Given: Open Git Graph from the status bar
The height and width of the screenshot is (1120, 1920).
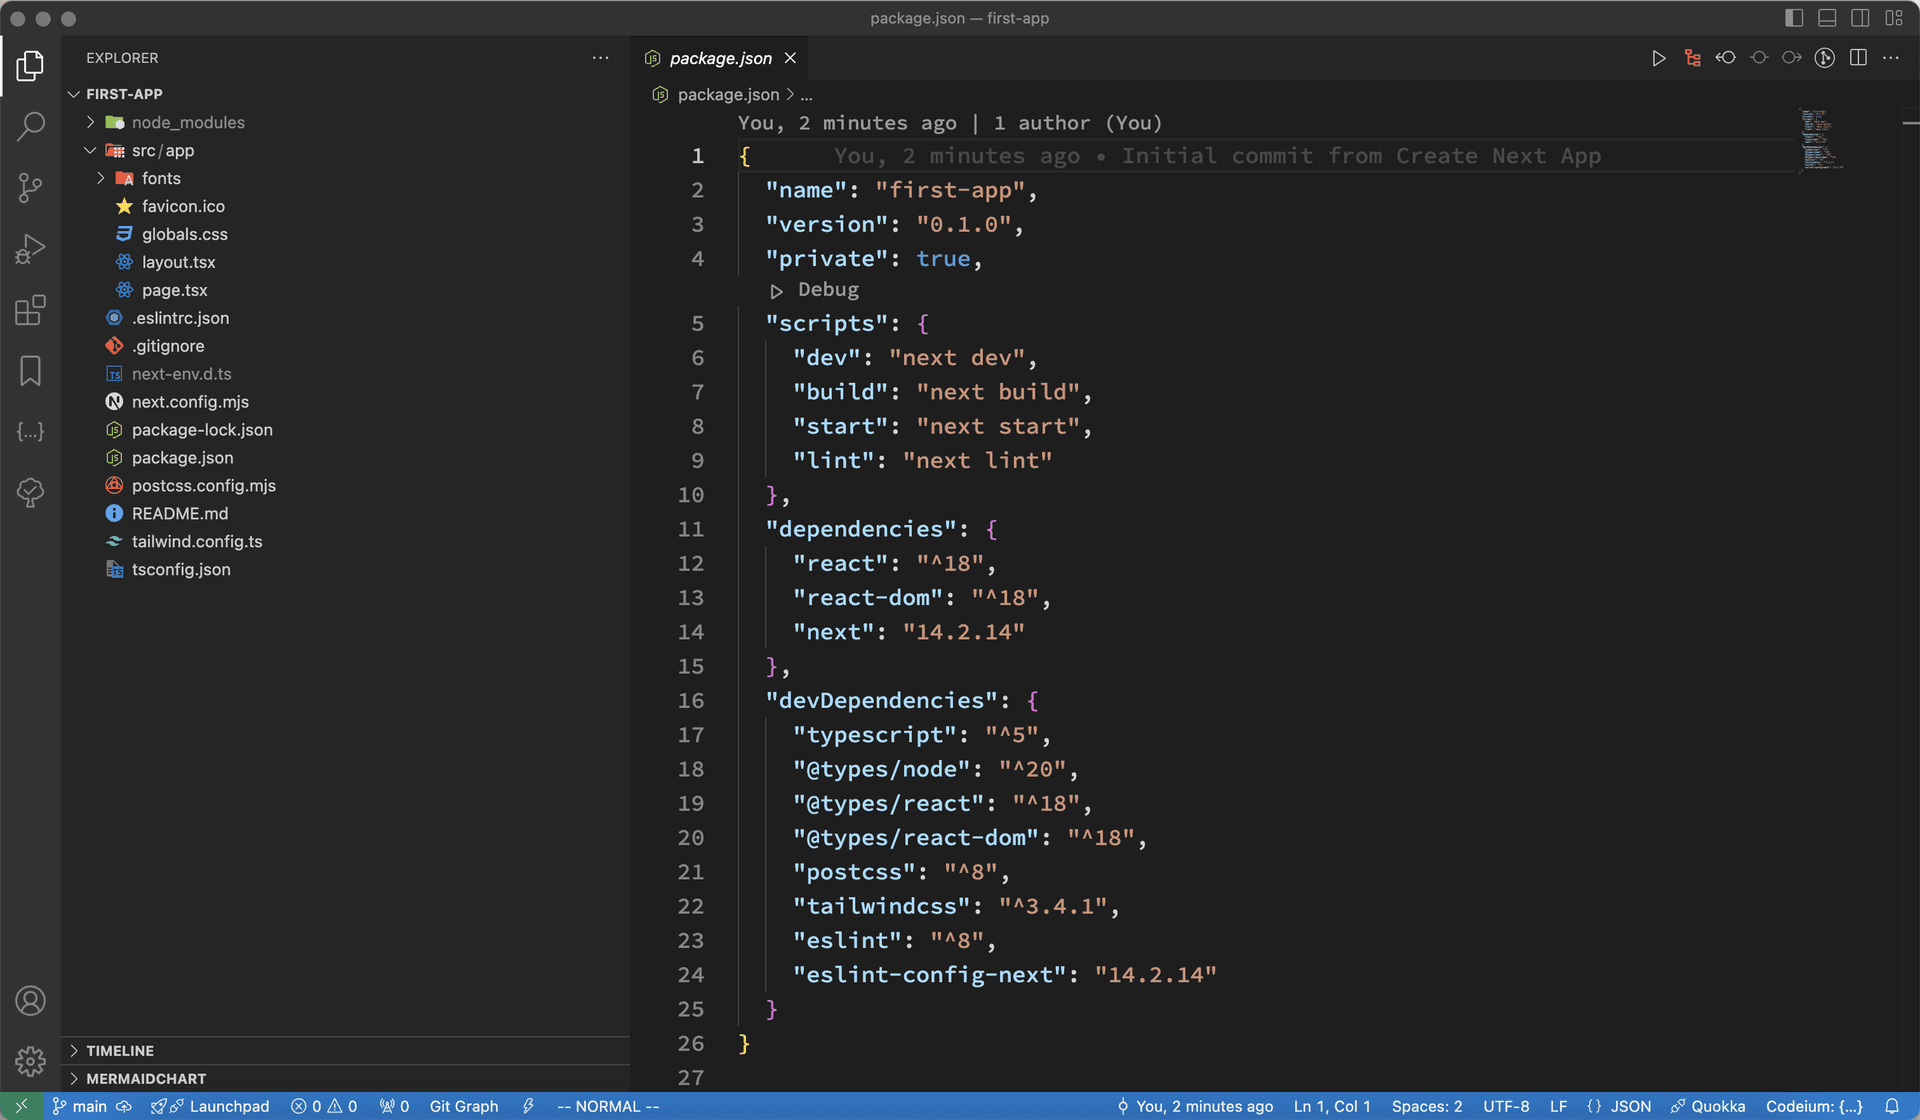Looking at the screenshot, I should pos(464,1106).
